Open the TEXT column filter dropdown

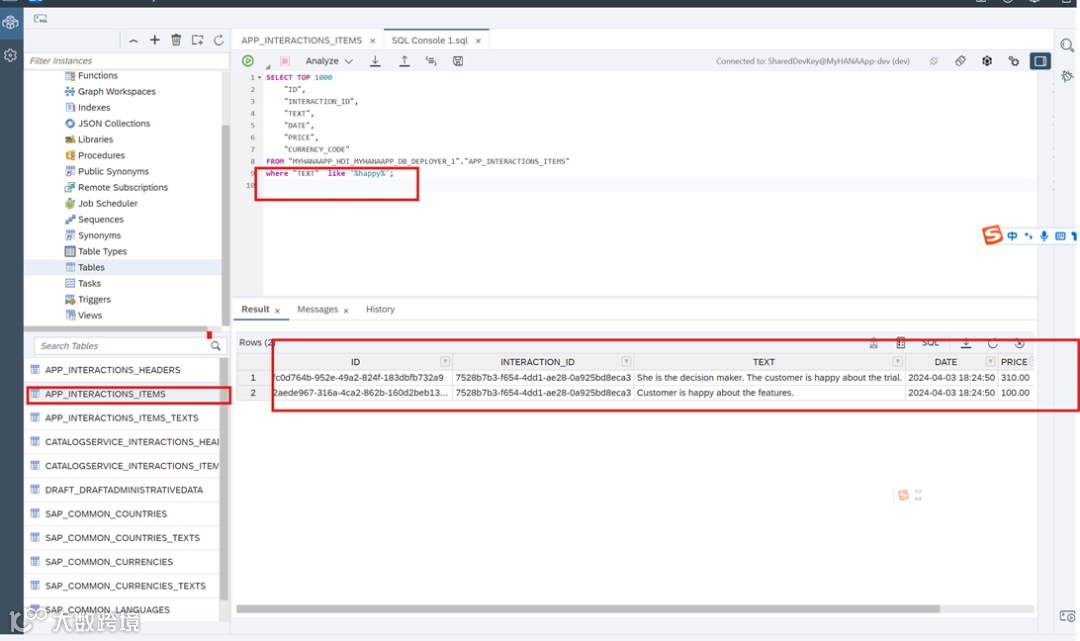pos(897,361)
